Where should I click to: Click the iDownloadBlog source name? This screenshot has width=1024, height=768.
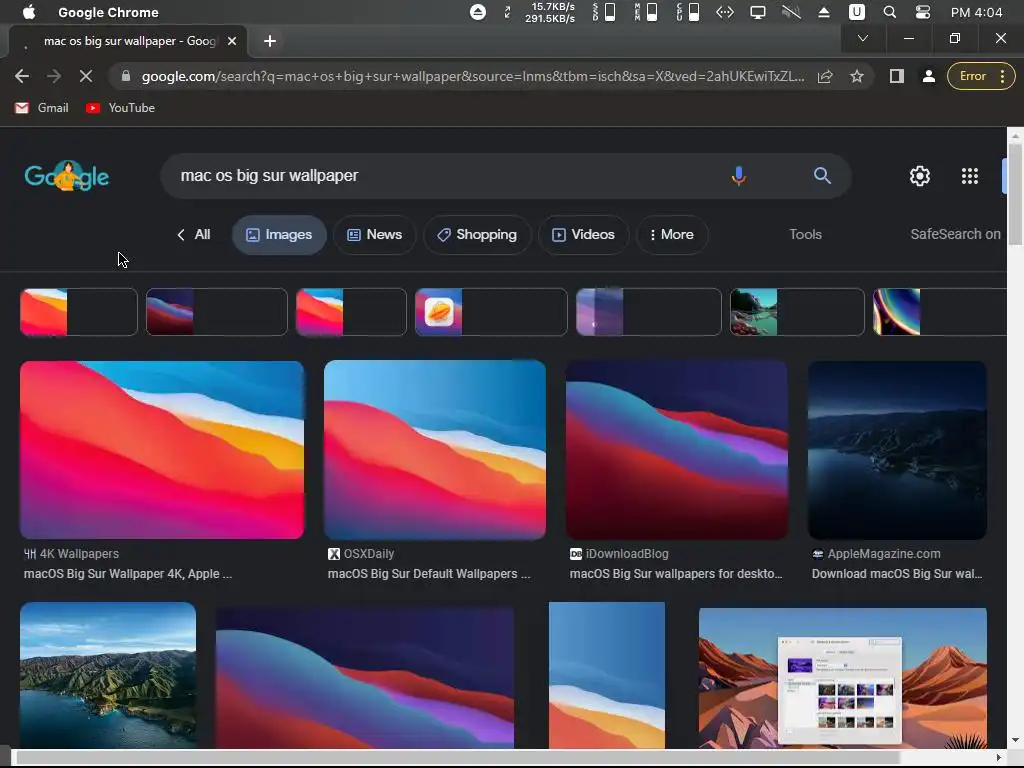[627, 554]
